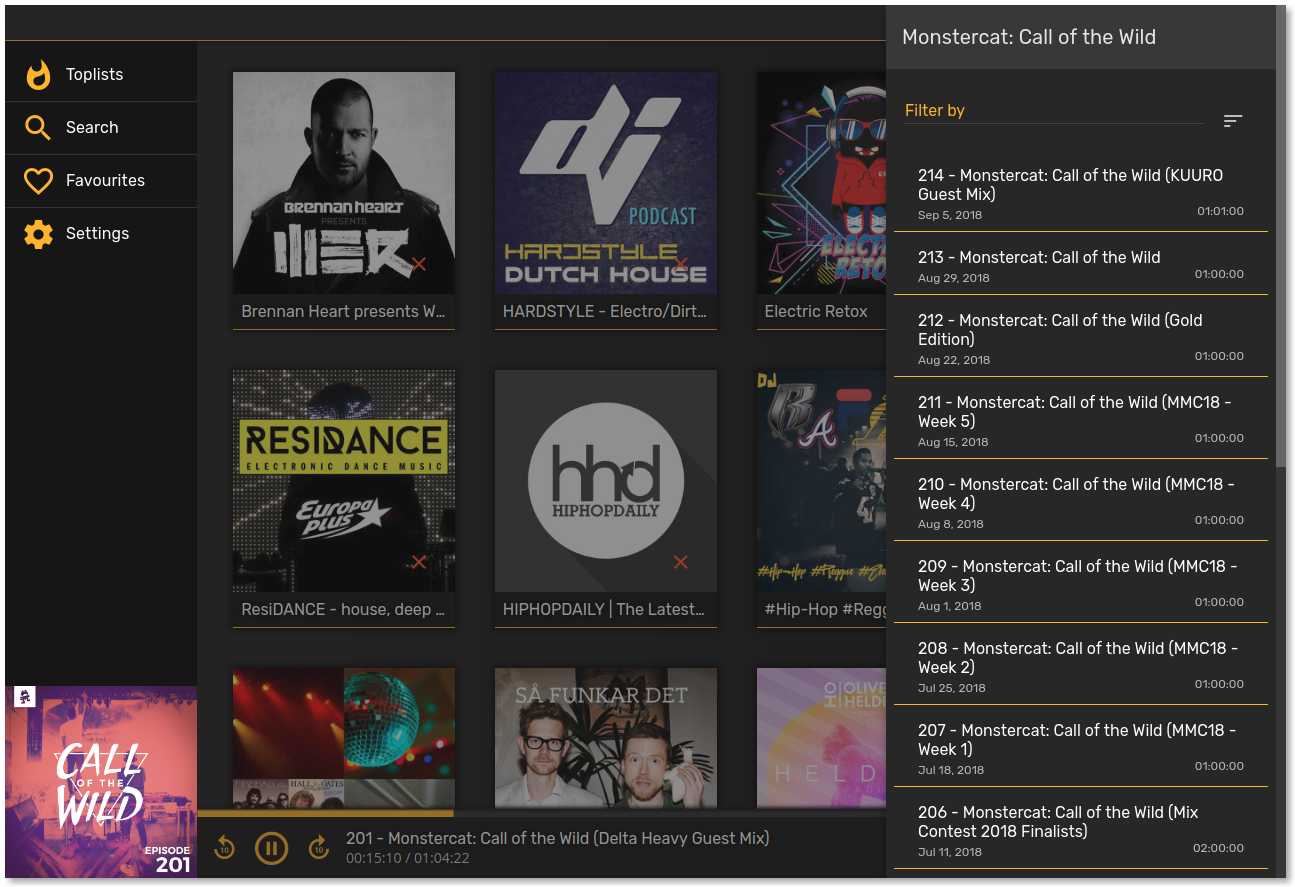
Task: Focus the Filter by input field
Action: click(x=1053, y=111)
